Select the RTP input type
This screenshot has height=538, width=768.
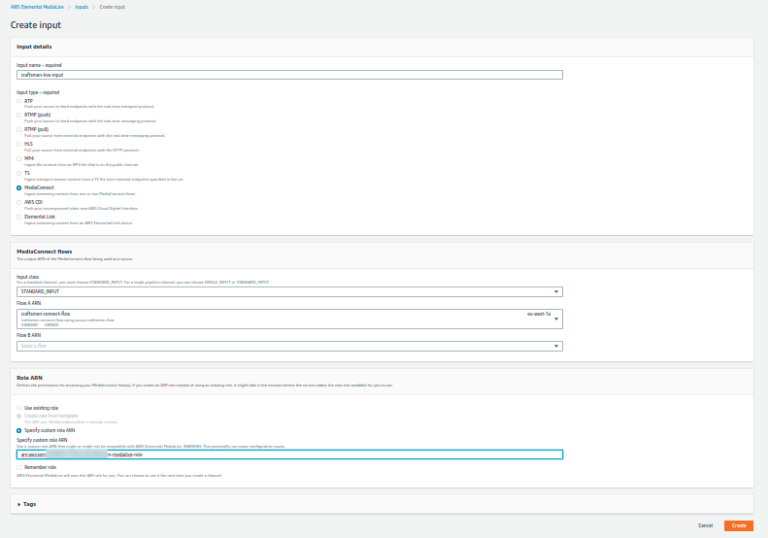[x=19, y=101]
